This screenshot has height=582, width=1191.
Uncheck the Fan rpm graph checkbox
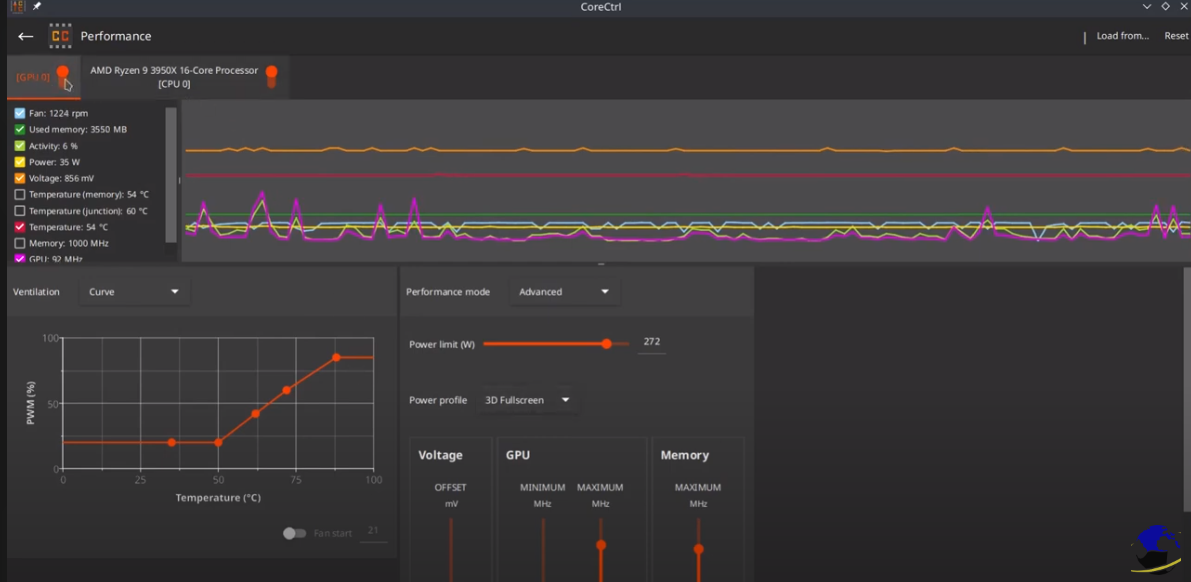20,113
